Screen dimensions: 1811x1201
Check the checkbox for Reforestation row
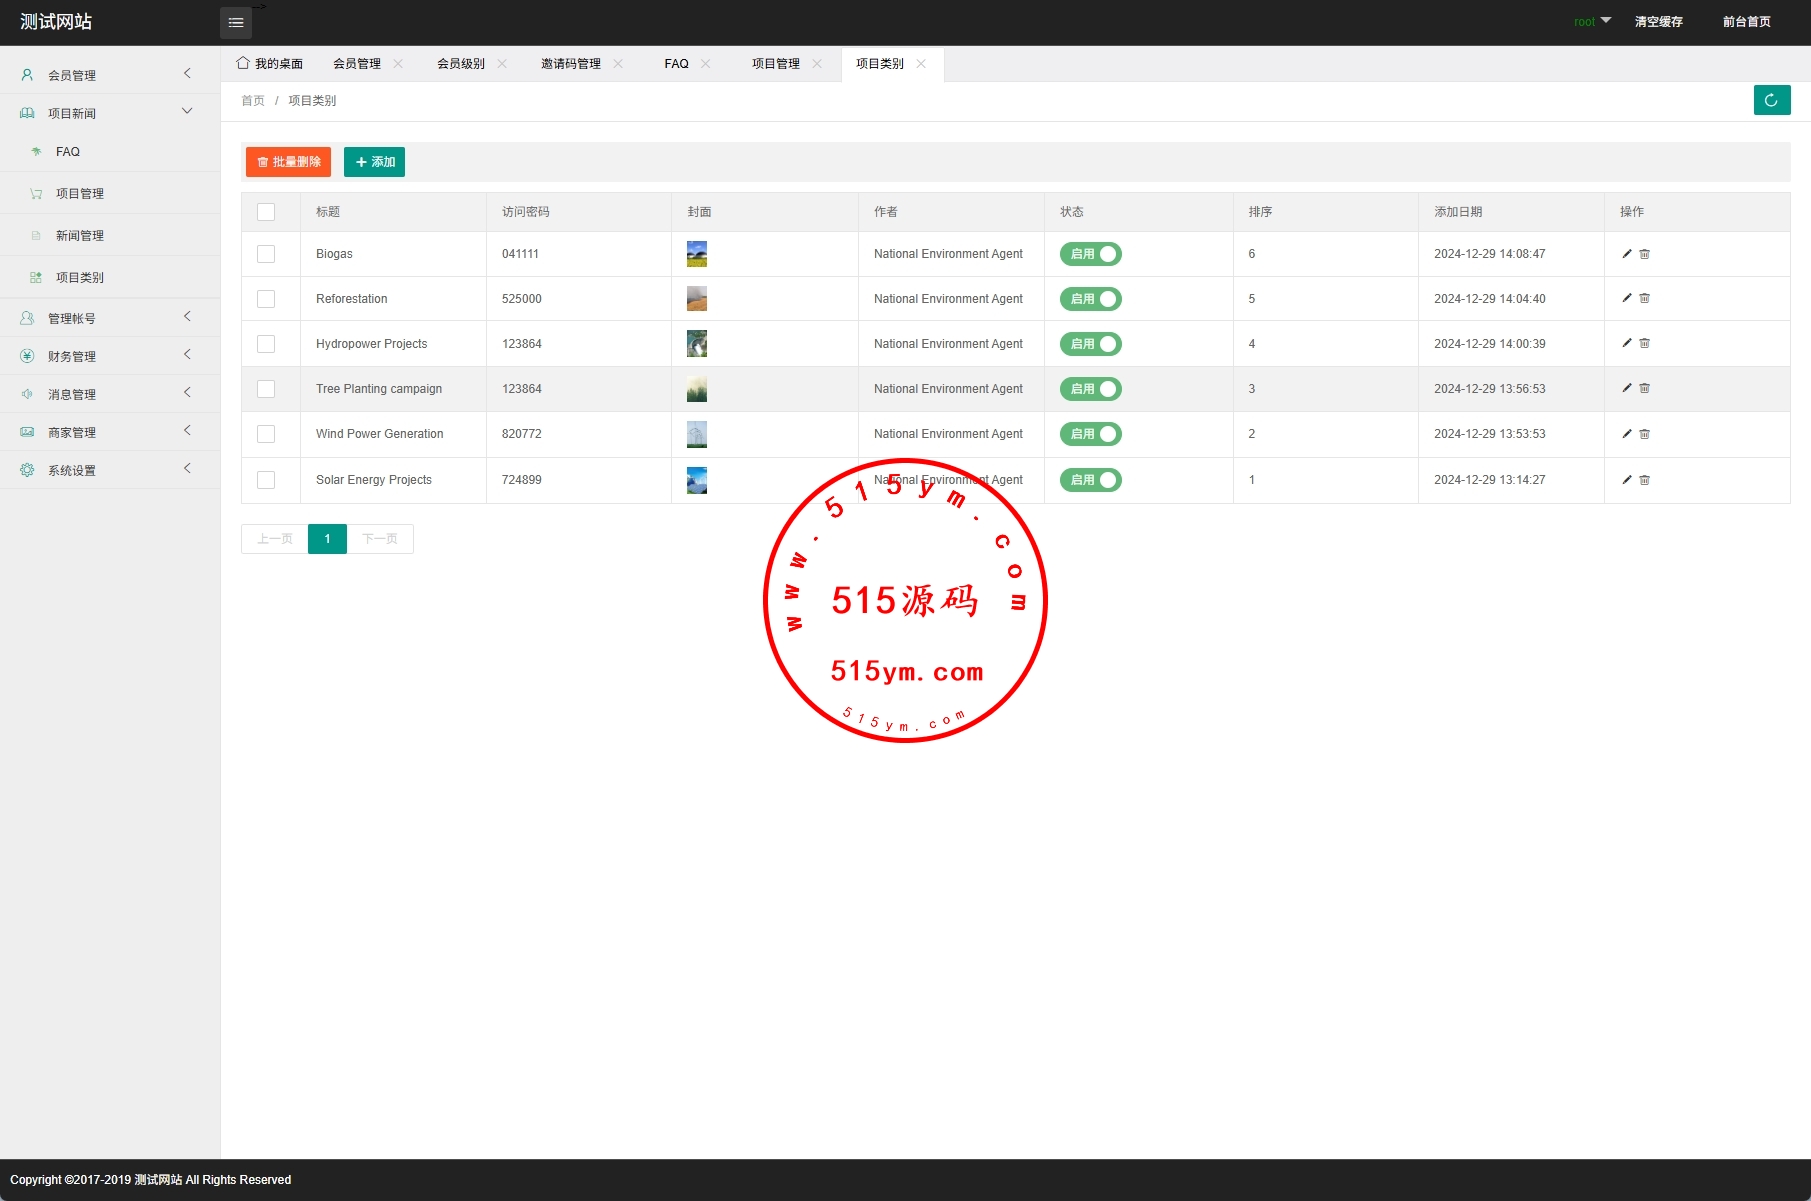(x=266, y=299)
